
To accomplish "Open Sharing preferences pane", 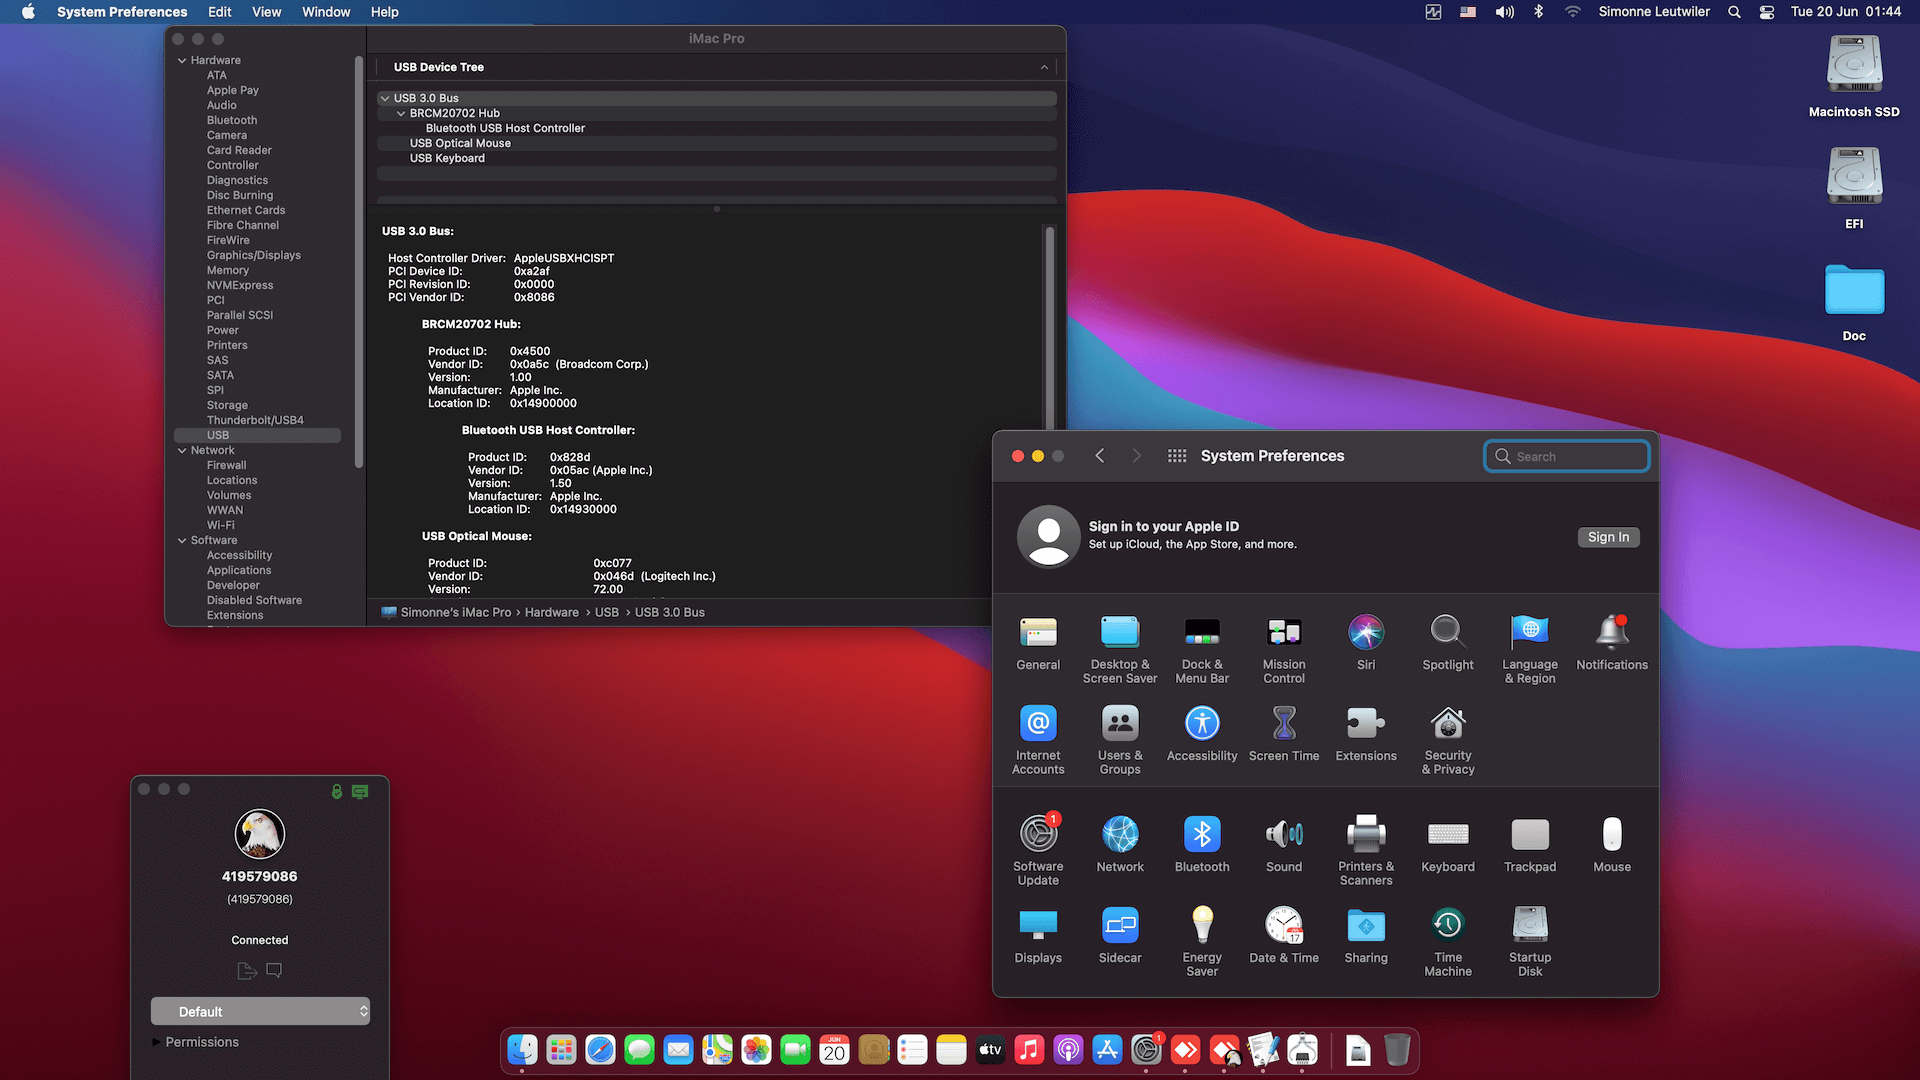I will point(1366,935).
